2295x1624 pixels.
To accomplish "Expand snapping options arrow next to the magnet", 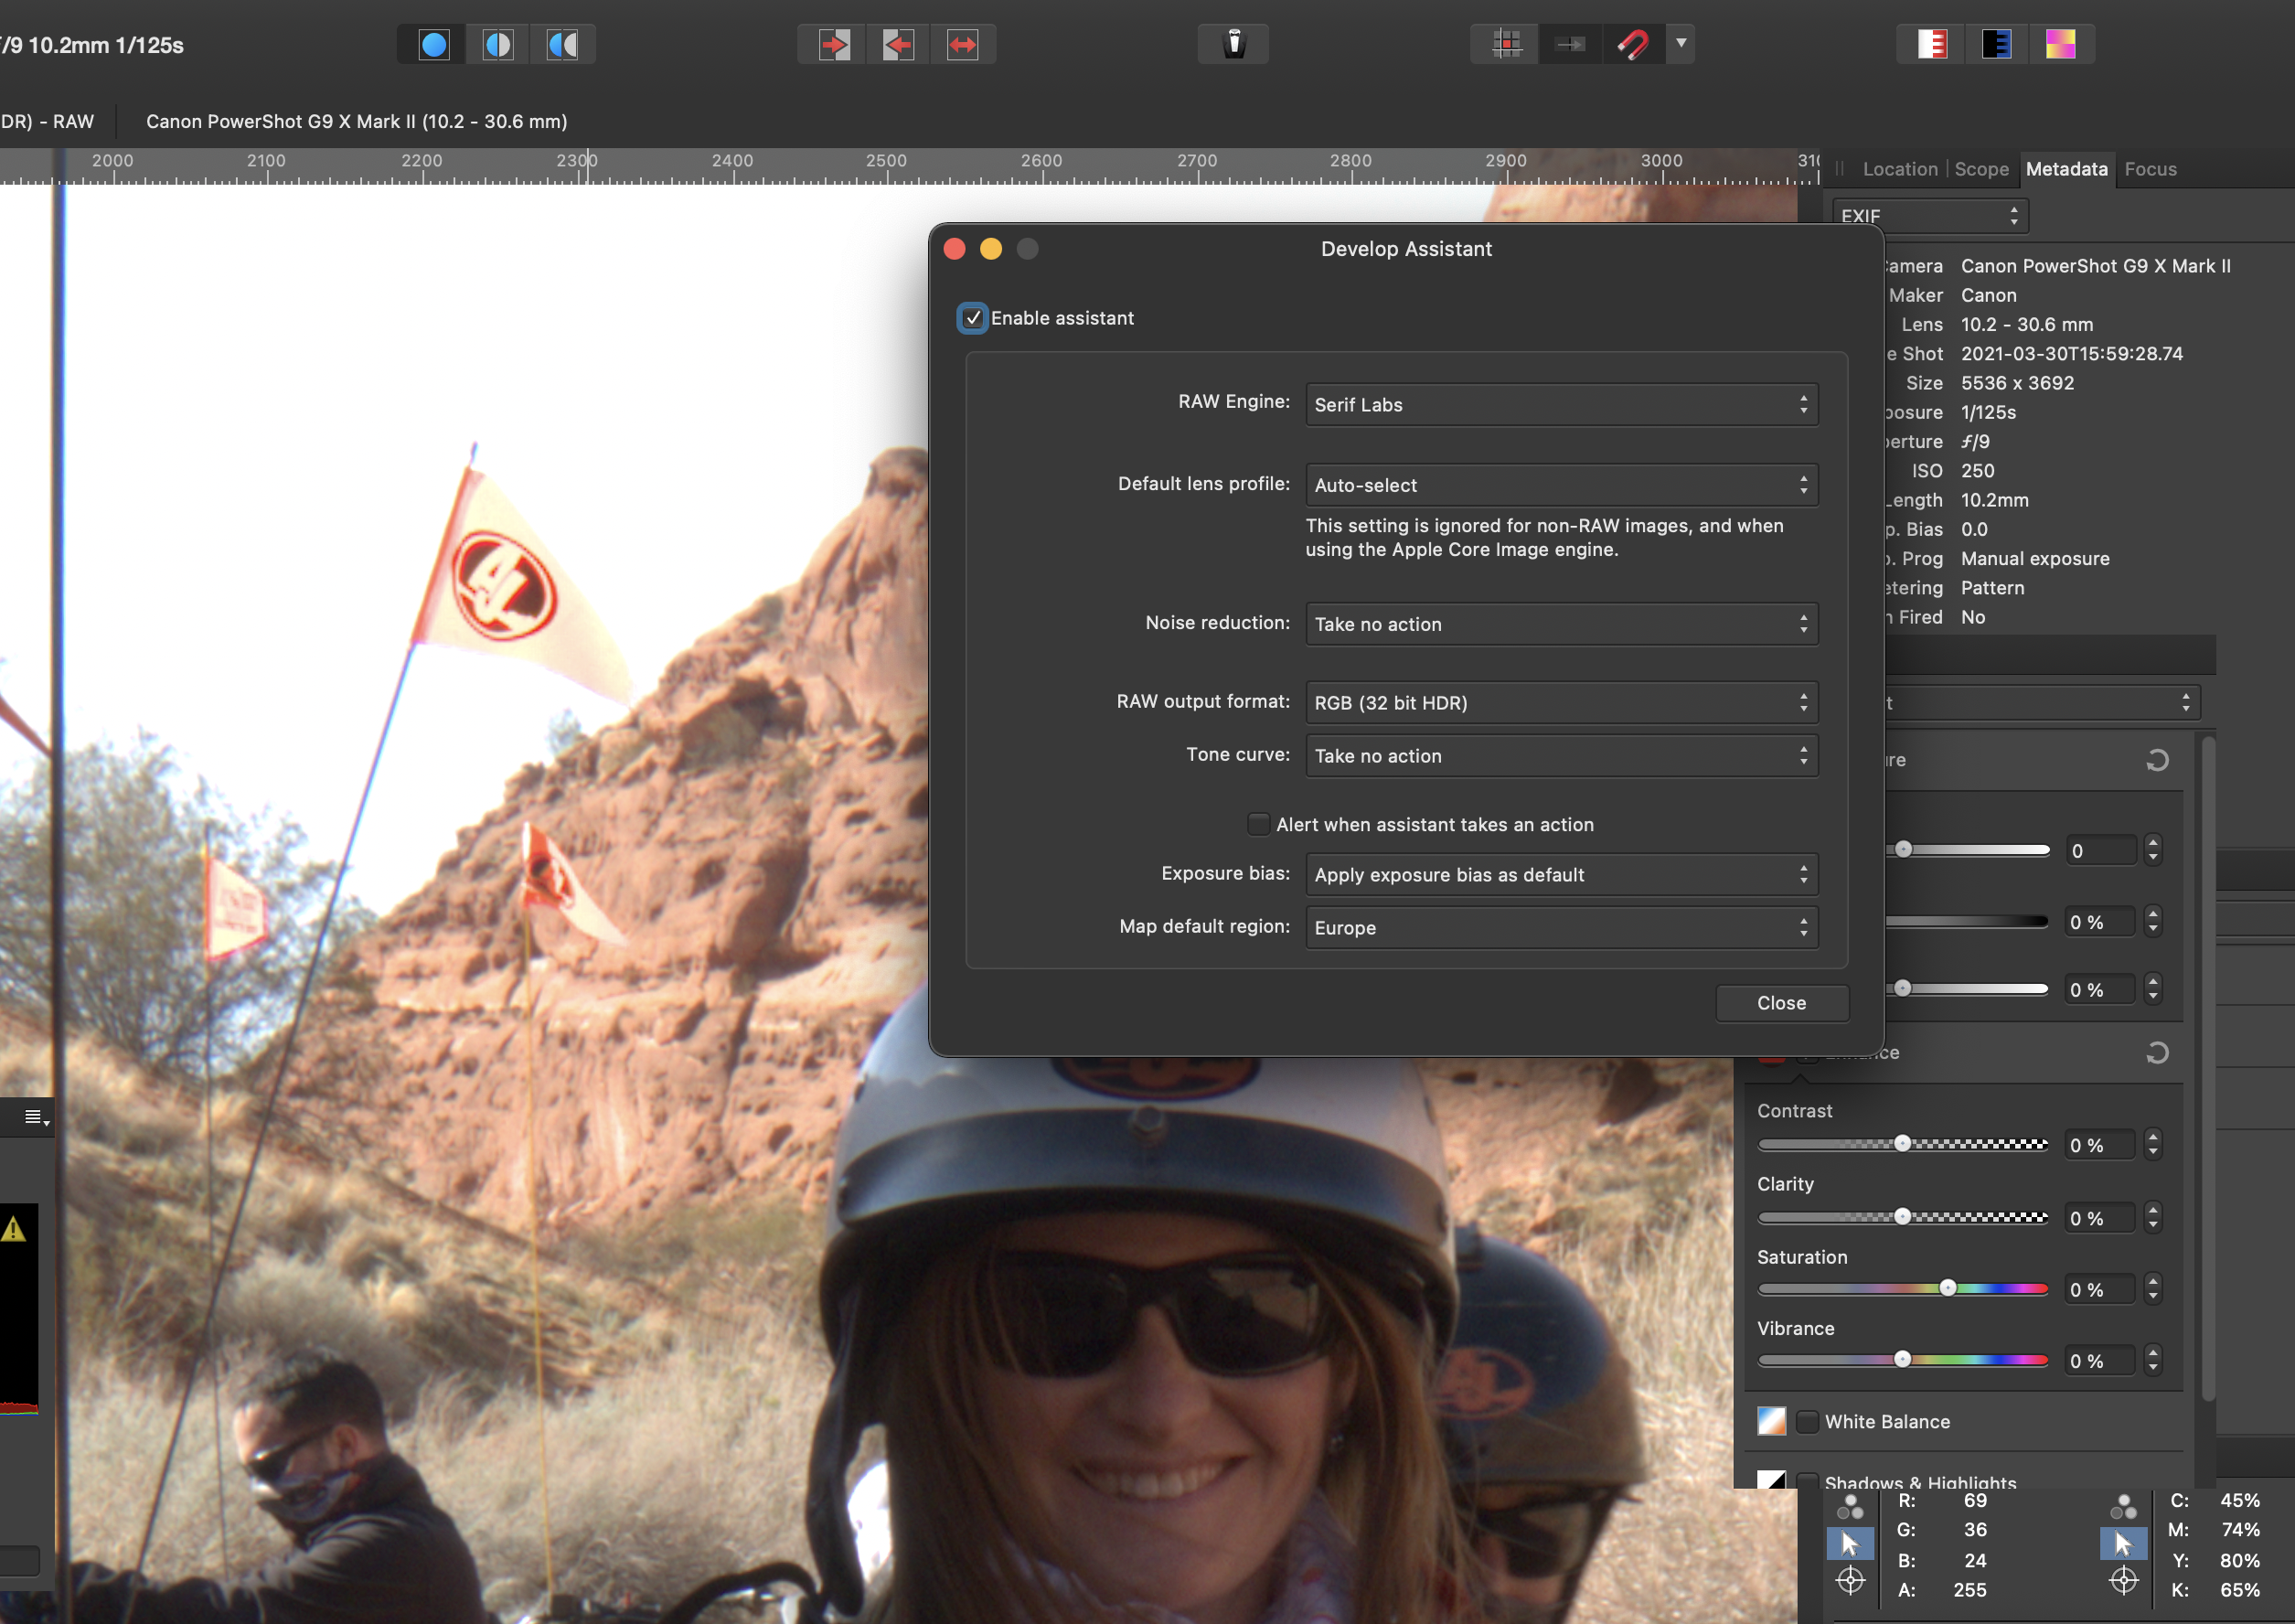I will [1681, 44].
